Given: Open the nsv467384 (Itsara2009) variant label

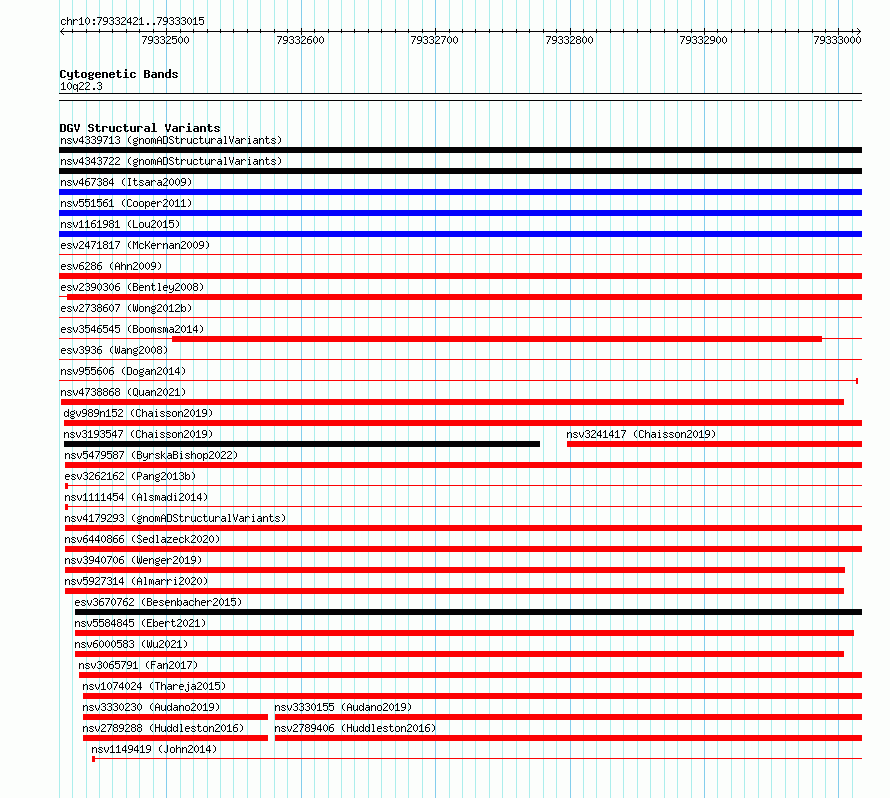Looking at the screenshot, I should 126,182.
